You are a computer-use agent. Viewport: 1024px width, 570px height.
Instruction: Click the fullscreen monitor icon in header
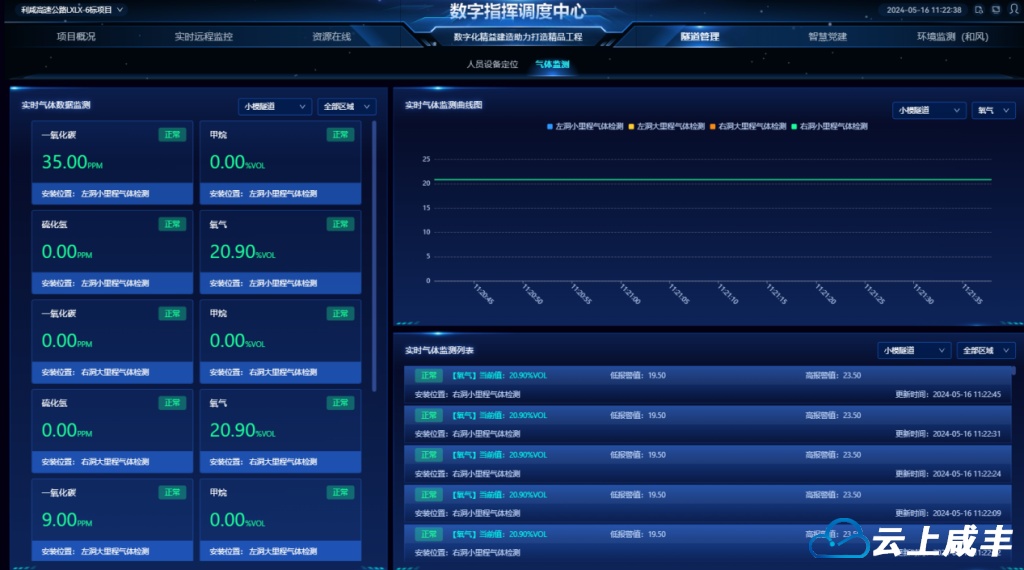(x=995, y=10)
